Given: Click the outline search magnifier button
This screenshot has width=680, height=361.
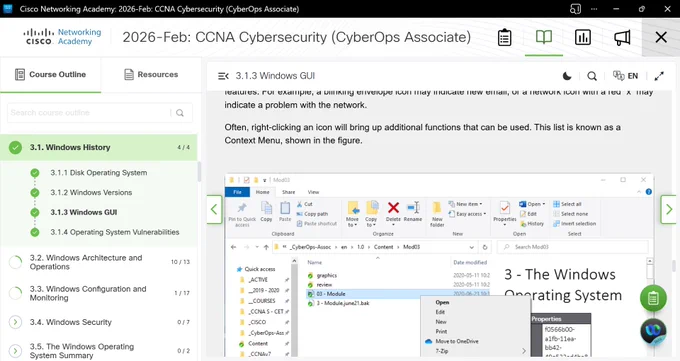Looking at the screenshot, I should coord(180,113).
